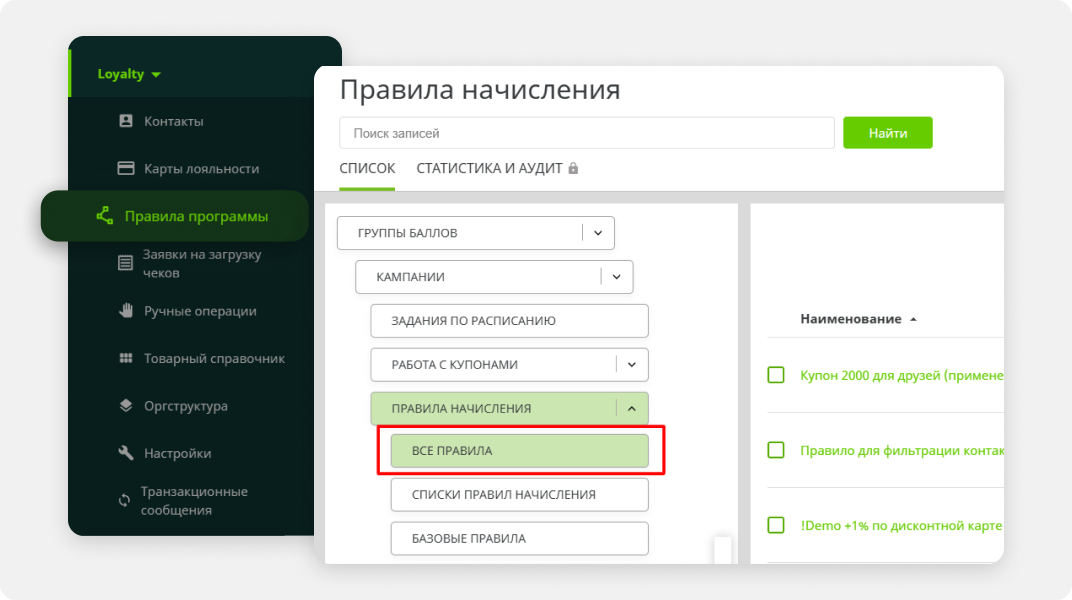The width and height of the screenshot is (1072, 600).
Task: Open the '!Demo +1% по дисконтной карте' link
Action: click(900, 525)
